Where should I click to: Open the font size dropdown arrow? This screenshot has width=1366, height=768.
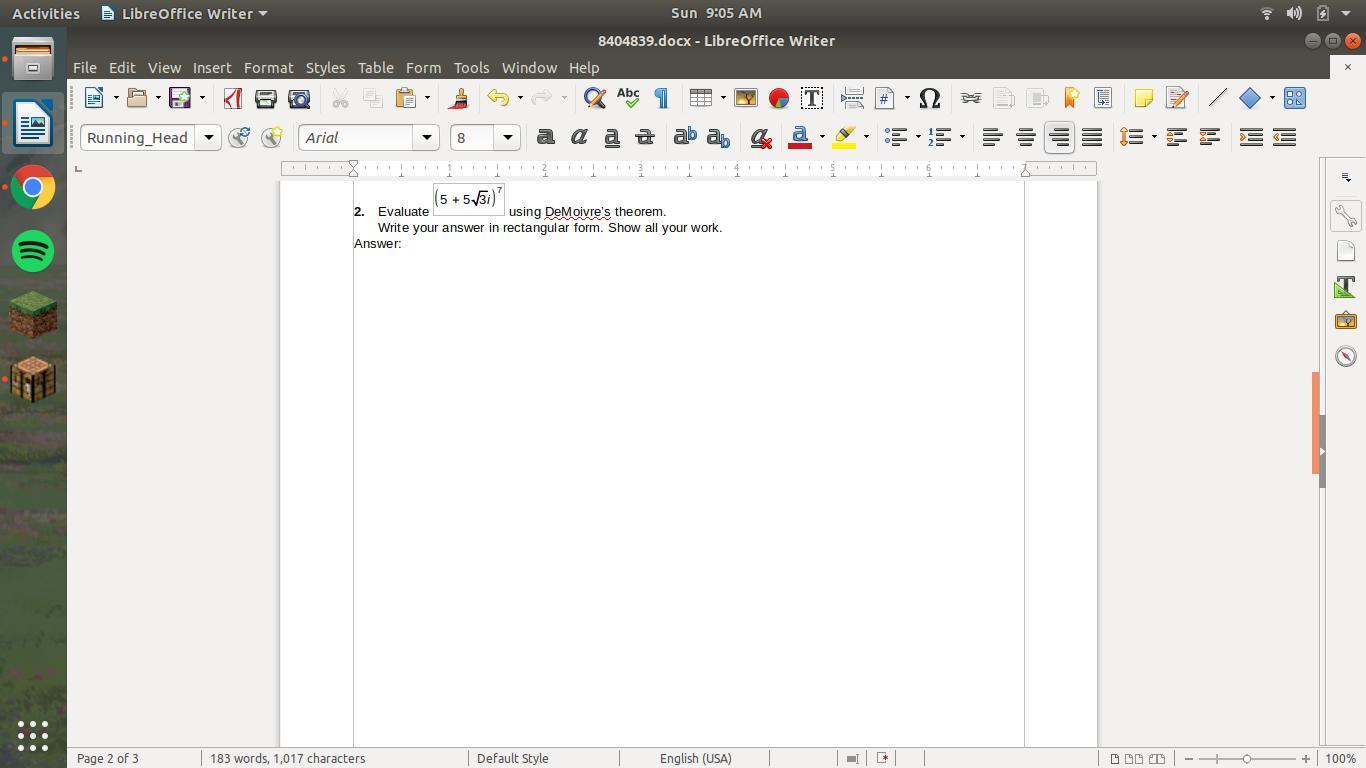(507, 137)
